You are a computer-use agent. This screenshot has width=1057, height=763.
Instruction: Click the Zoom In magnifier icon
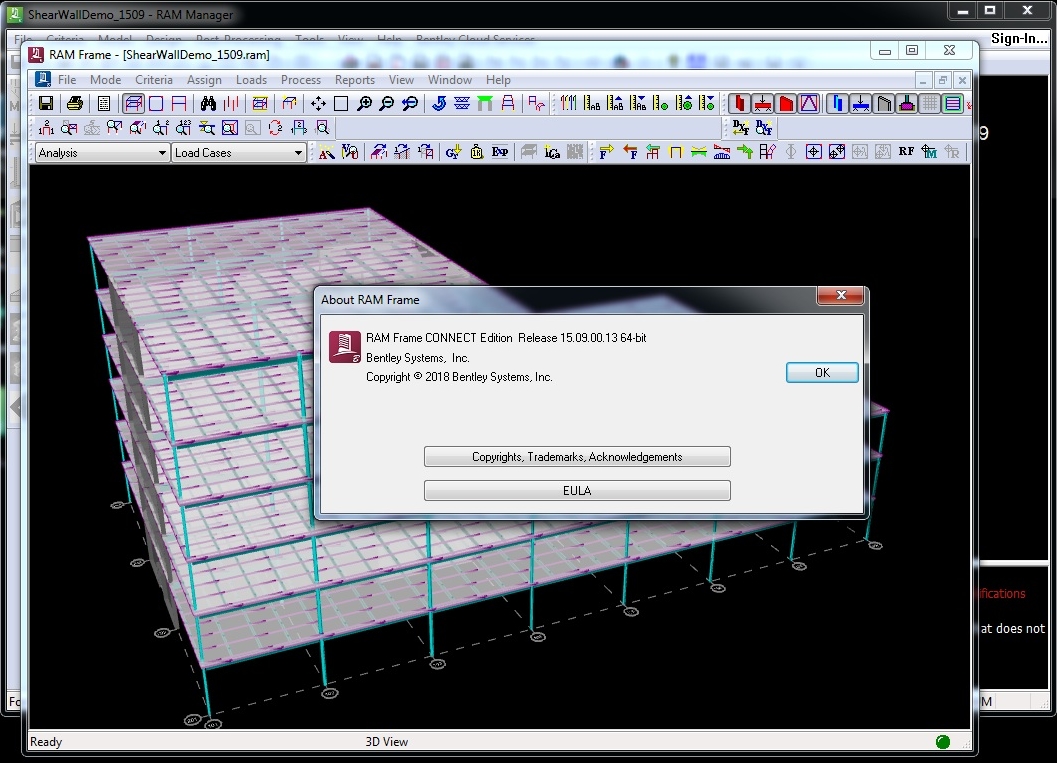pos(364,103)
